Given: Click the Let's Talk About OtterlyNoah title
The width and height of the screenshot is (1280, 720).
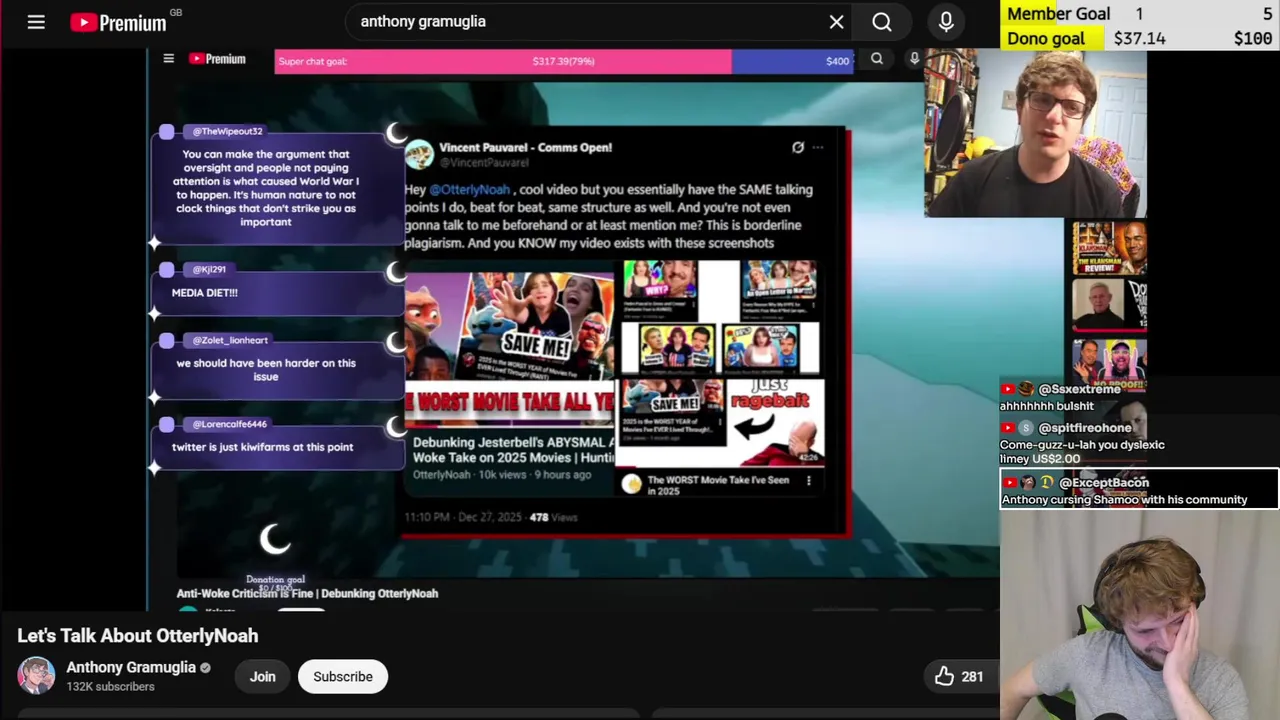Looking at the screenshot, I should click(138, 636).
